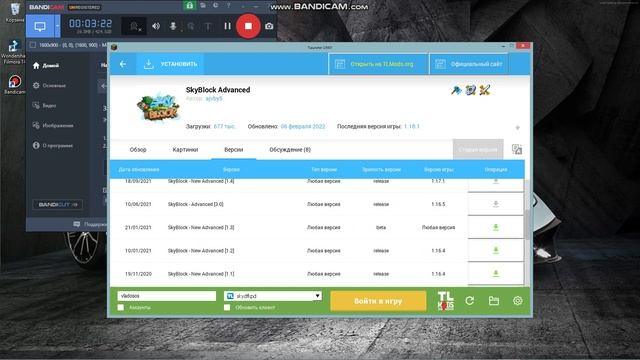Open Видео section in Bandicam sidebar
Viewport: 640px width, 360px height.
(44, 106)
